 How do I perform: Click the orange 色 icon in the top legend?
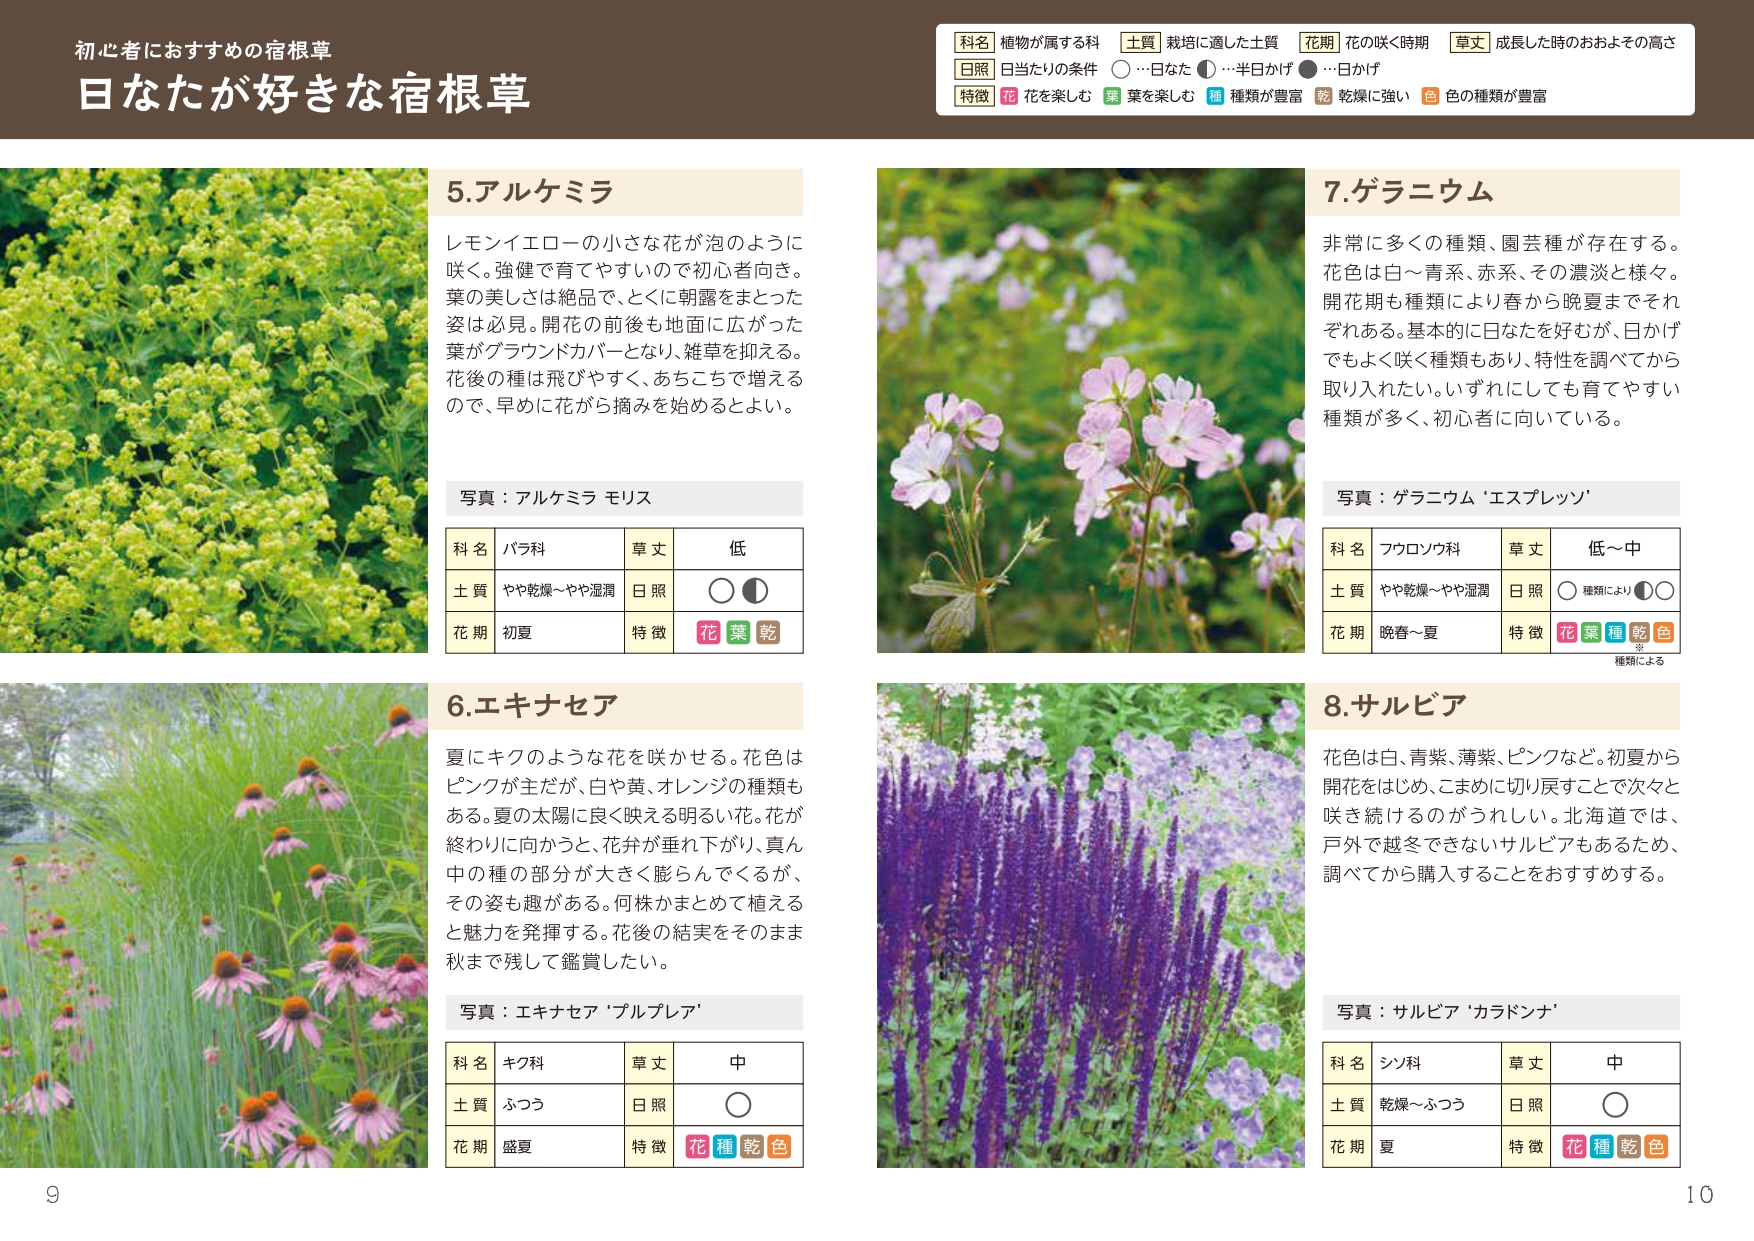(1430, 96)
